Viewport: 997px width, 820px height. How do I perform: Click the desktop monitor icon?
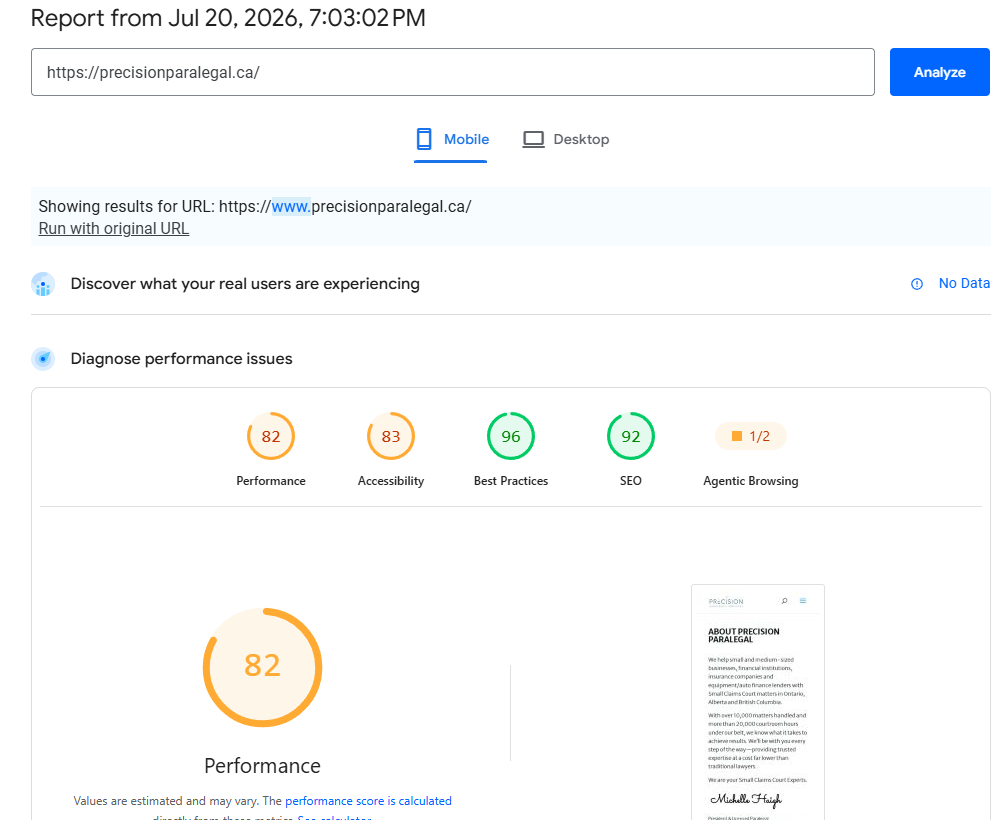click(533, 139)
